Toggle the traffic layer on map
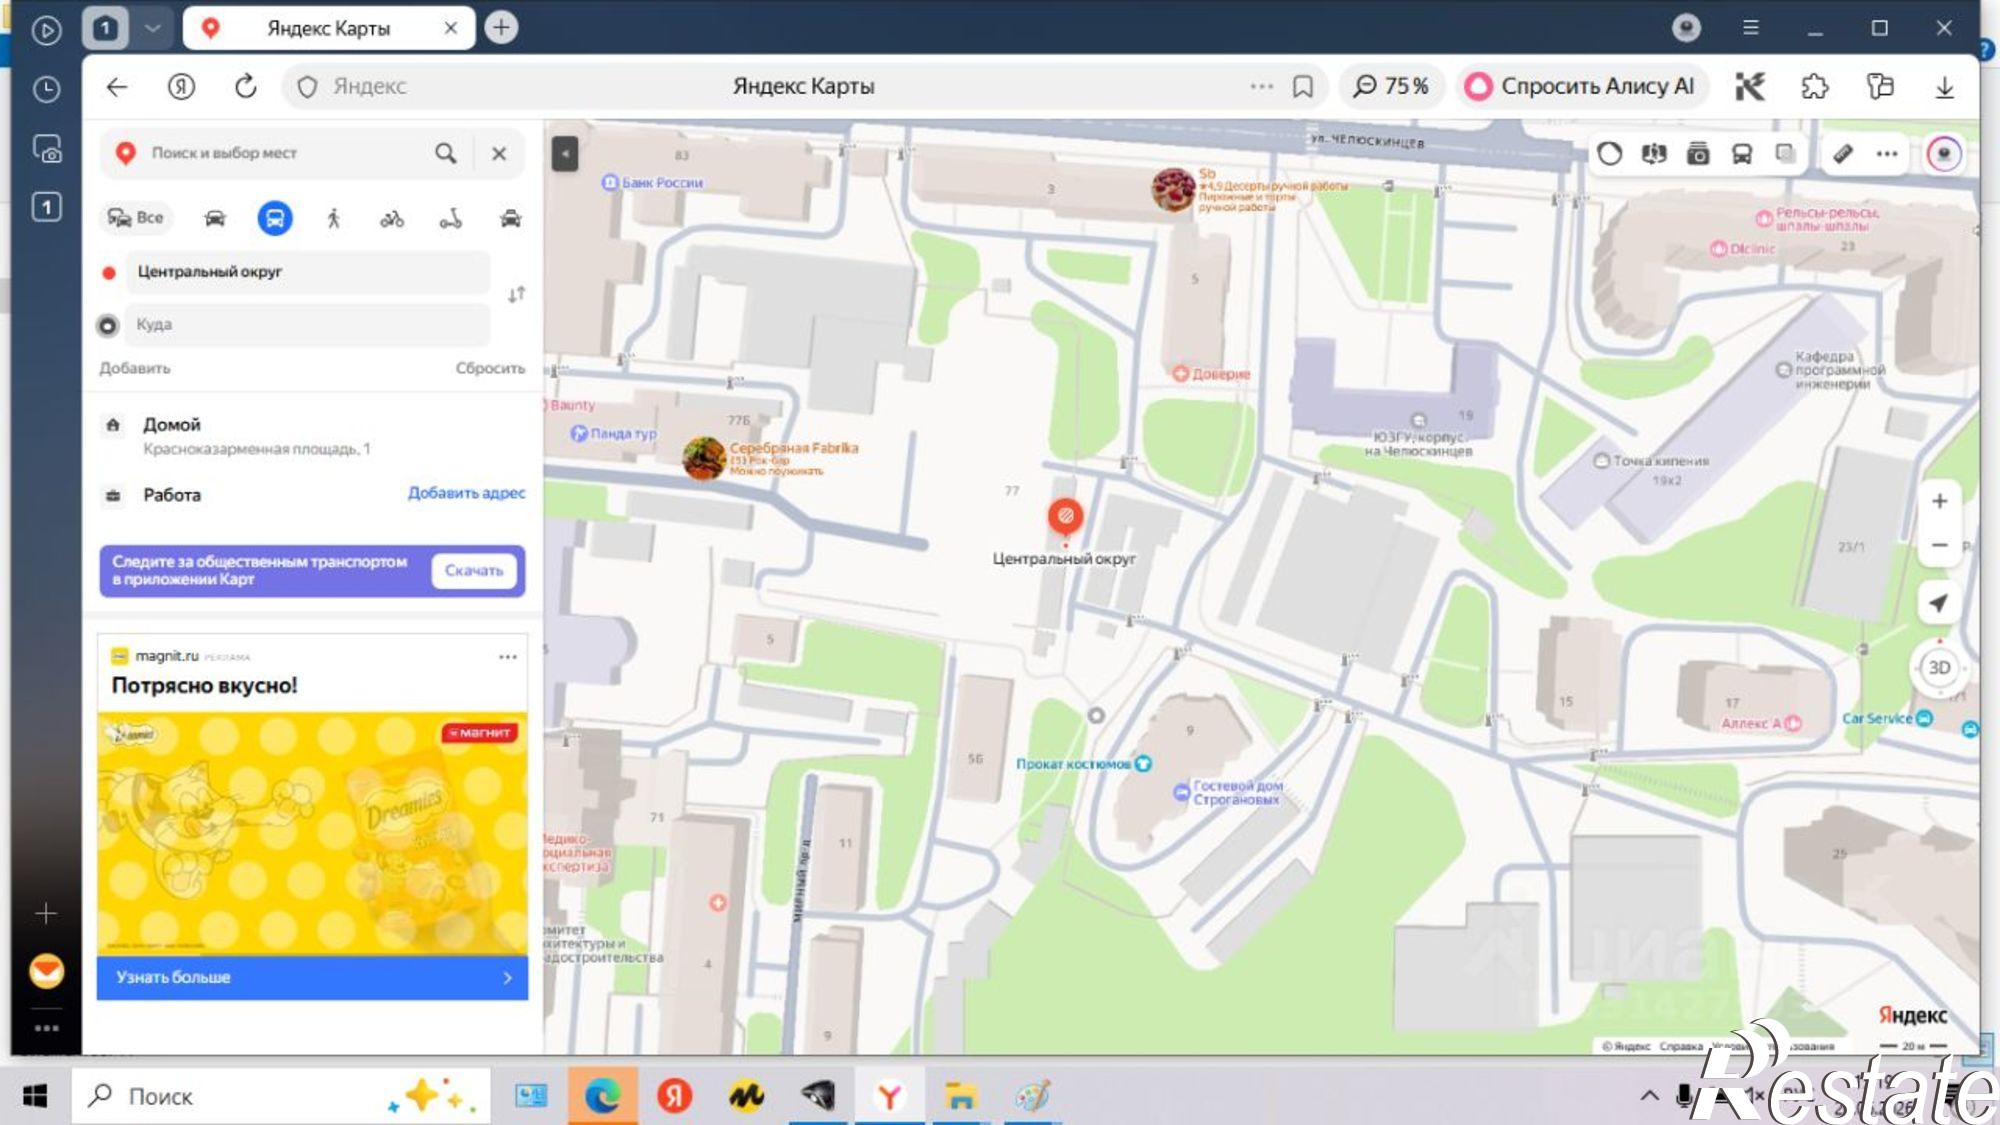 1610,154
